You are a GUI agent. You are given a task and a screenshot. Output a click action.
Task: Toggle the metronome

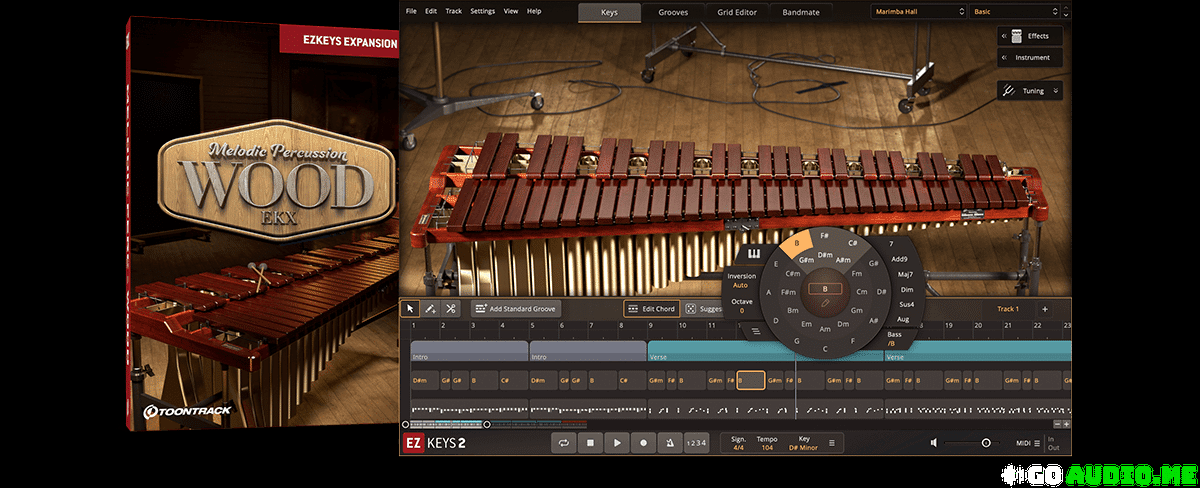669,443
